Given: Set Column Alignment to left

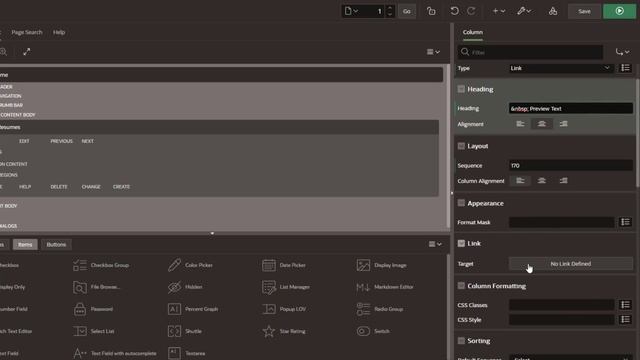Looking at the screenshot, I should (x=520, y=181).
